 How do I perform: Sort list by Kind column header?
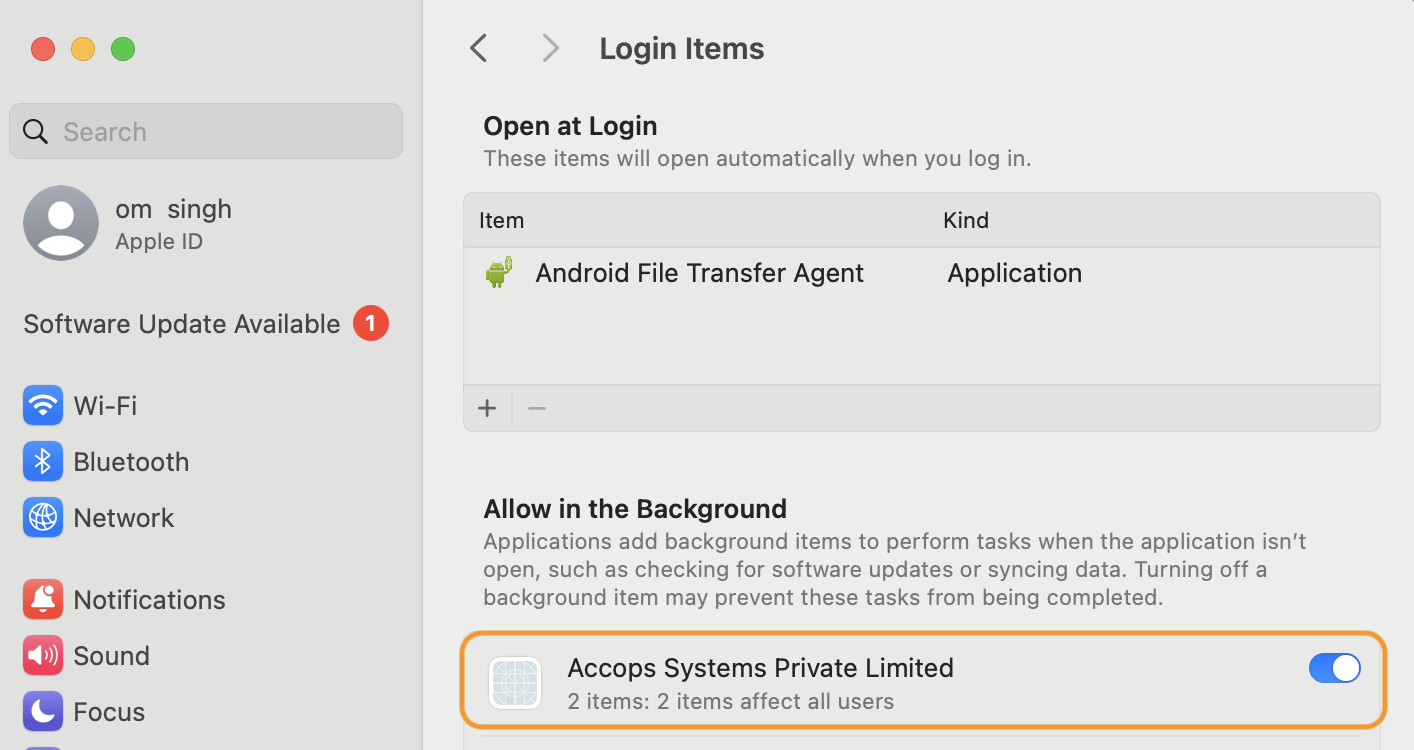pos(966,220)
